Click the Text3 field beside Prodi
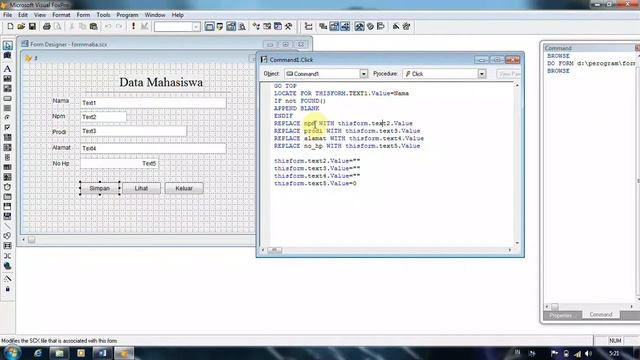Image resolution: width=640 pixels, height=360 pixels. coord(133,131)
